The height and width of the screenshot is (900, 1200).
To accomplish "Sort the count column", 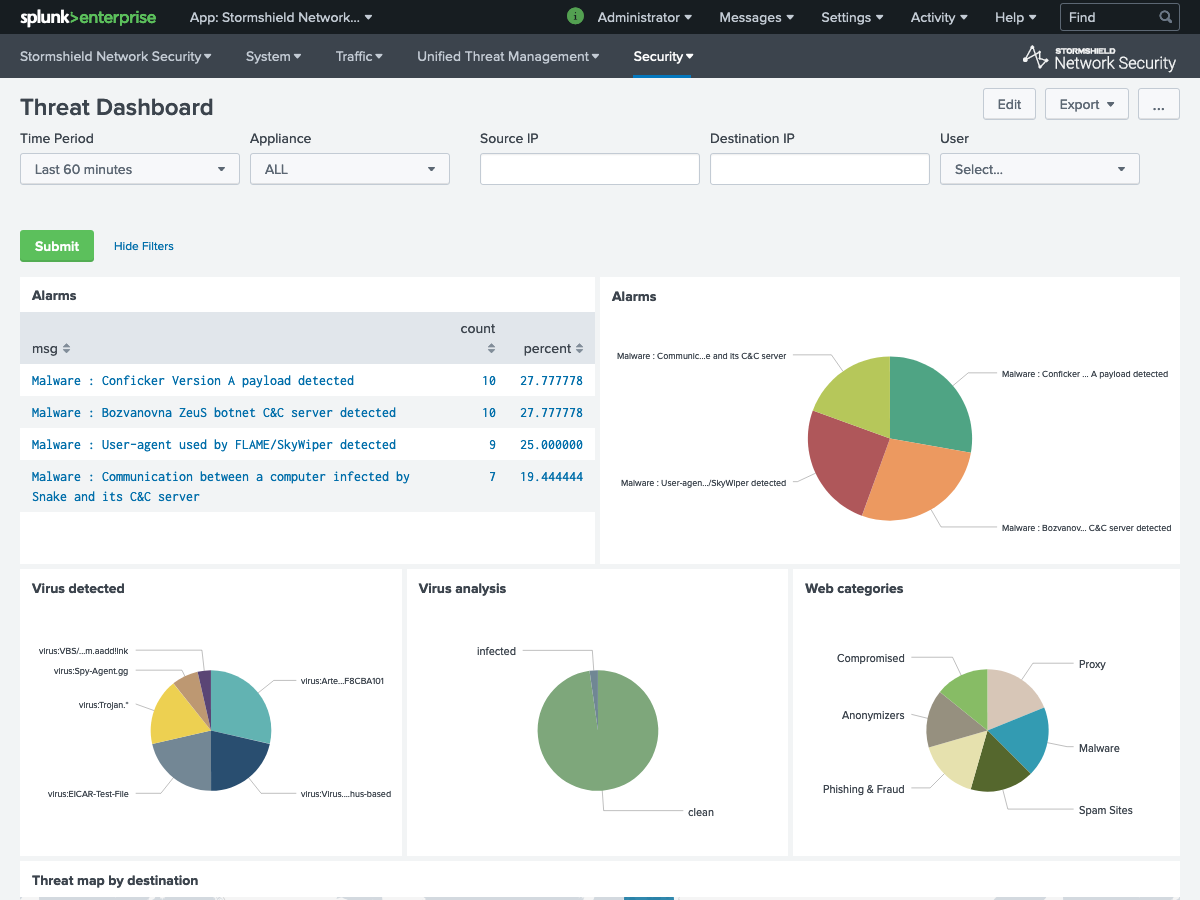I will tap(478, 338).
